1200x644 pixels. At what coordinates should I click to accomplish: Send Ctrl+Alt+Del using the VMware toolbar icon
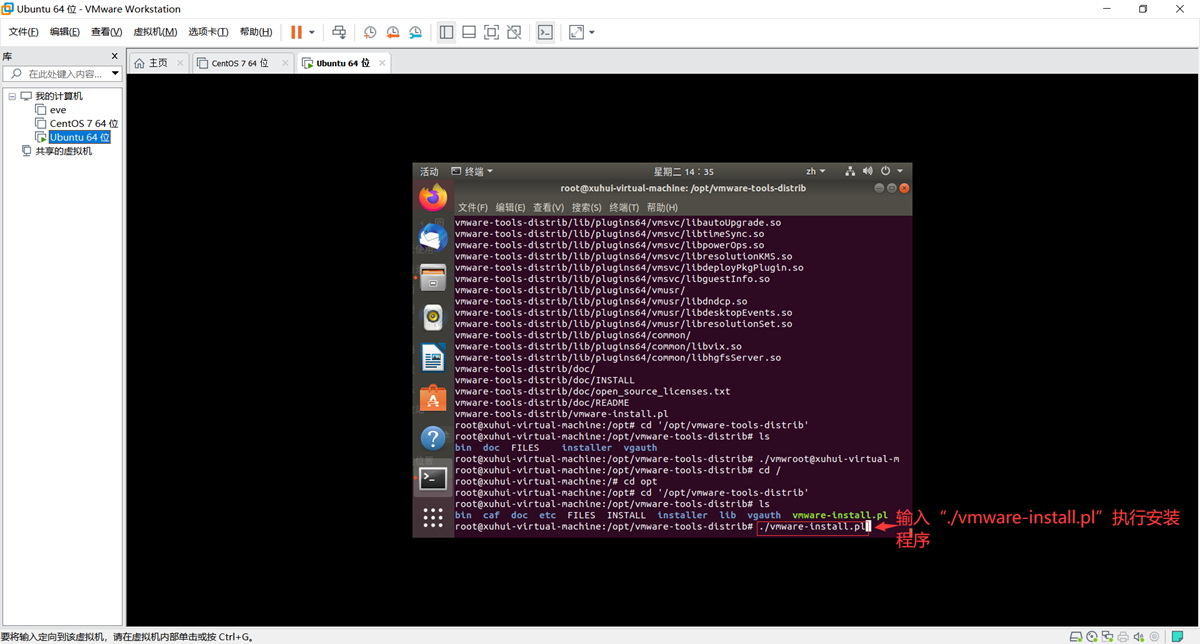coord(339,32)
